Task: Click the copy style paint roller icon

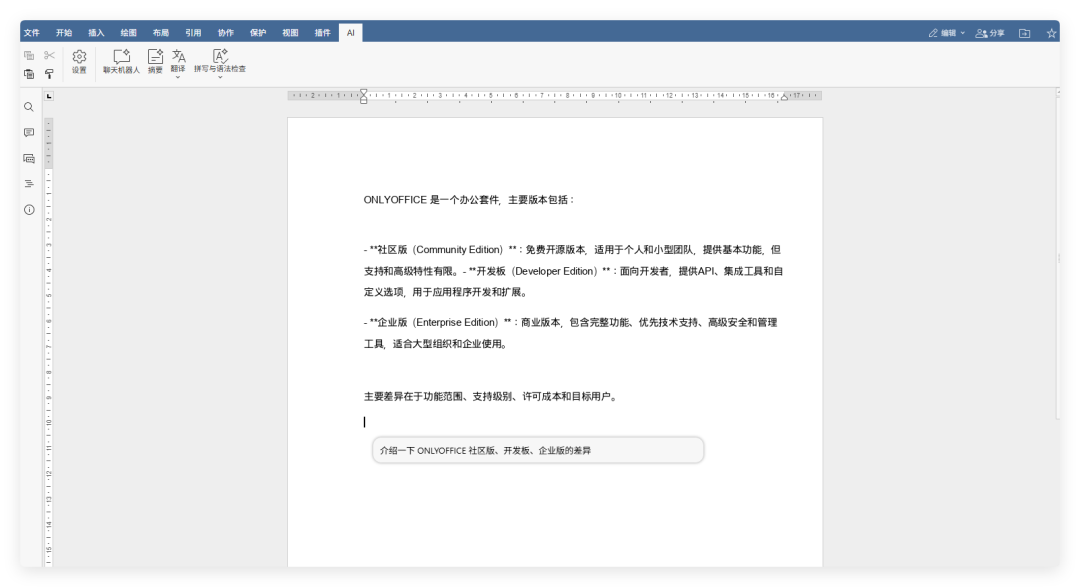Action: tap(49, 74)
